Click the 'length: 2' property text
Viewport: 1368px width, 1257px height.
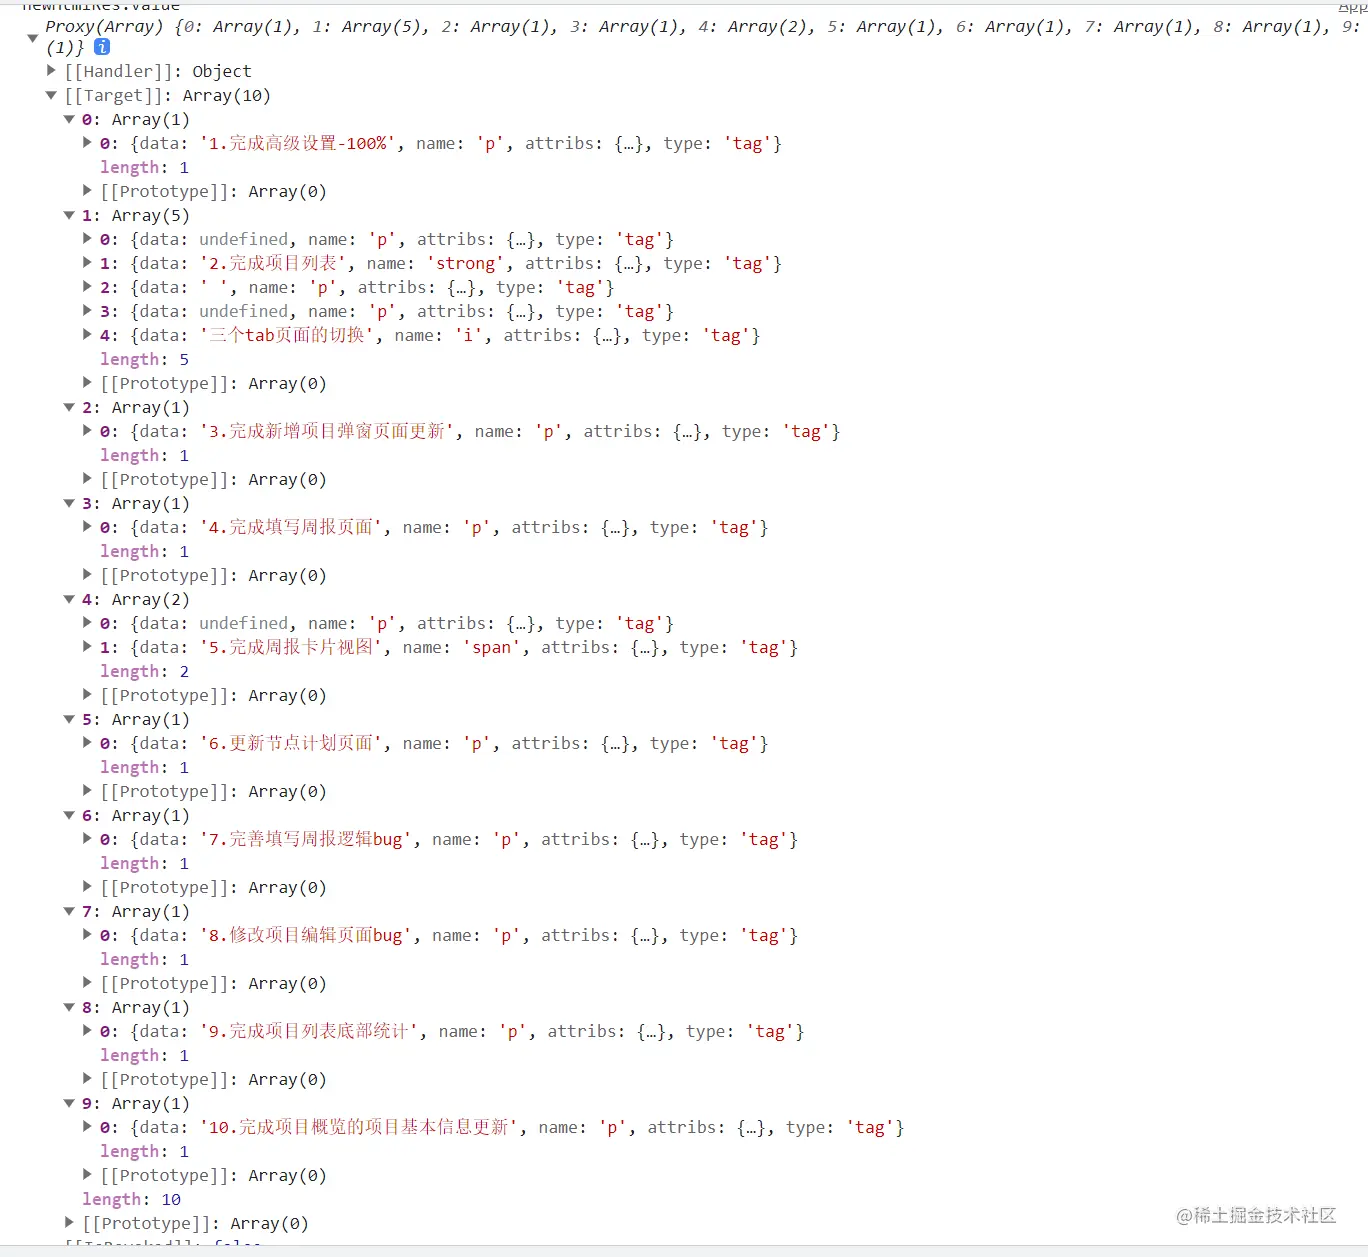pos(144,671)
